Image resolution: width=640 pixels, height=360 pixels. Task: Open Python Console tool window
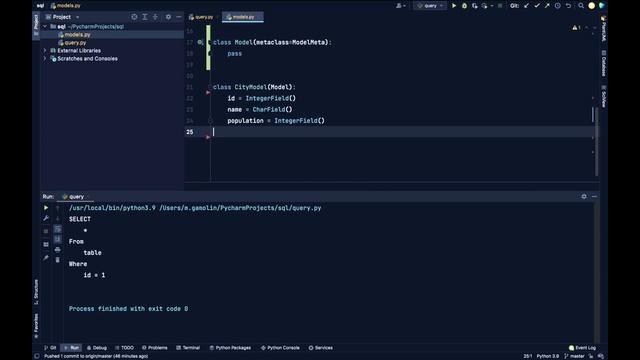coord(280,348)
